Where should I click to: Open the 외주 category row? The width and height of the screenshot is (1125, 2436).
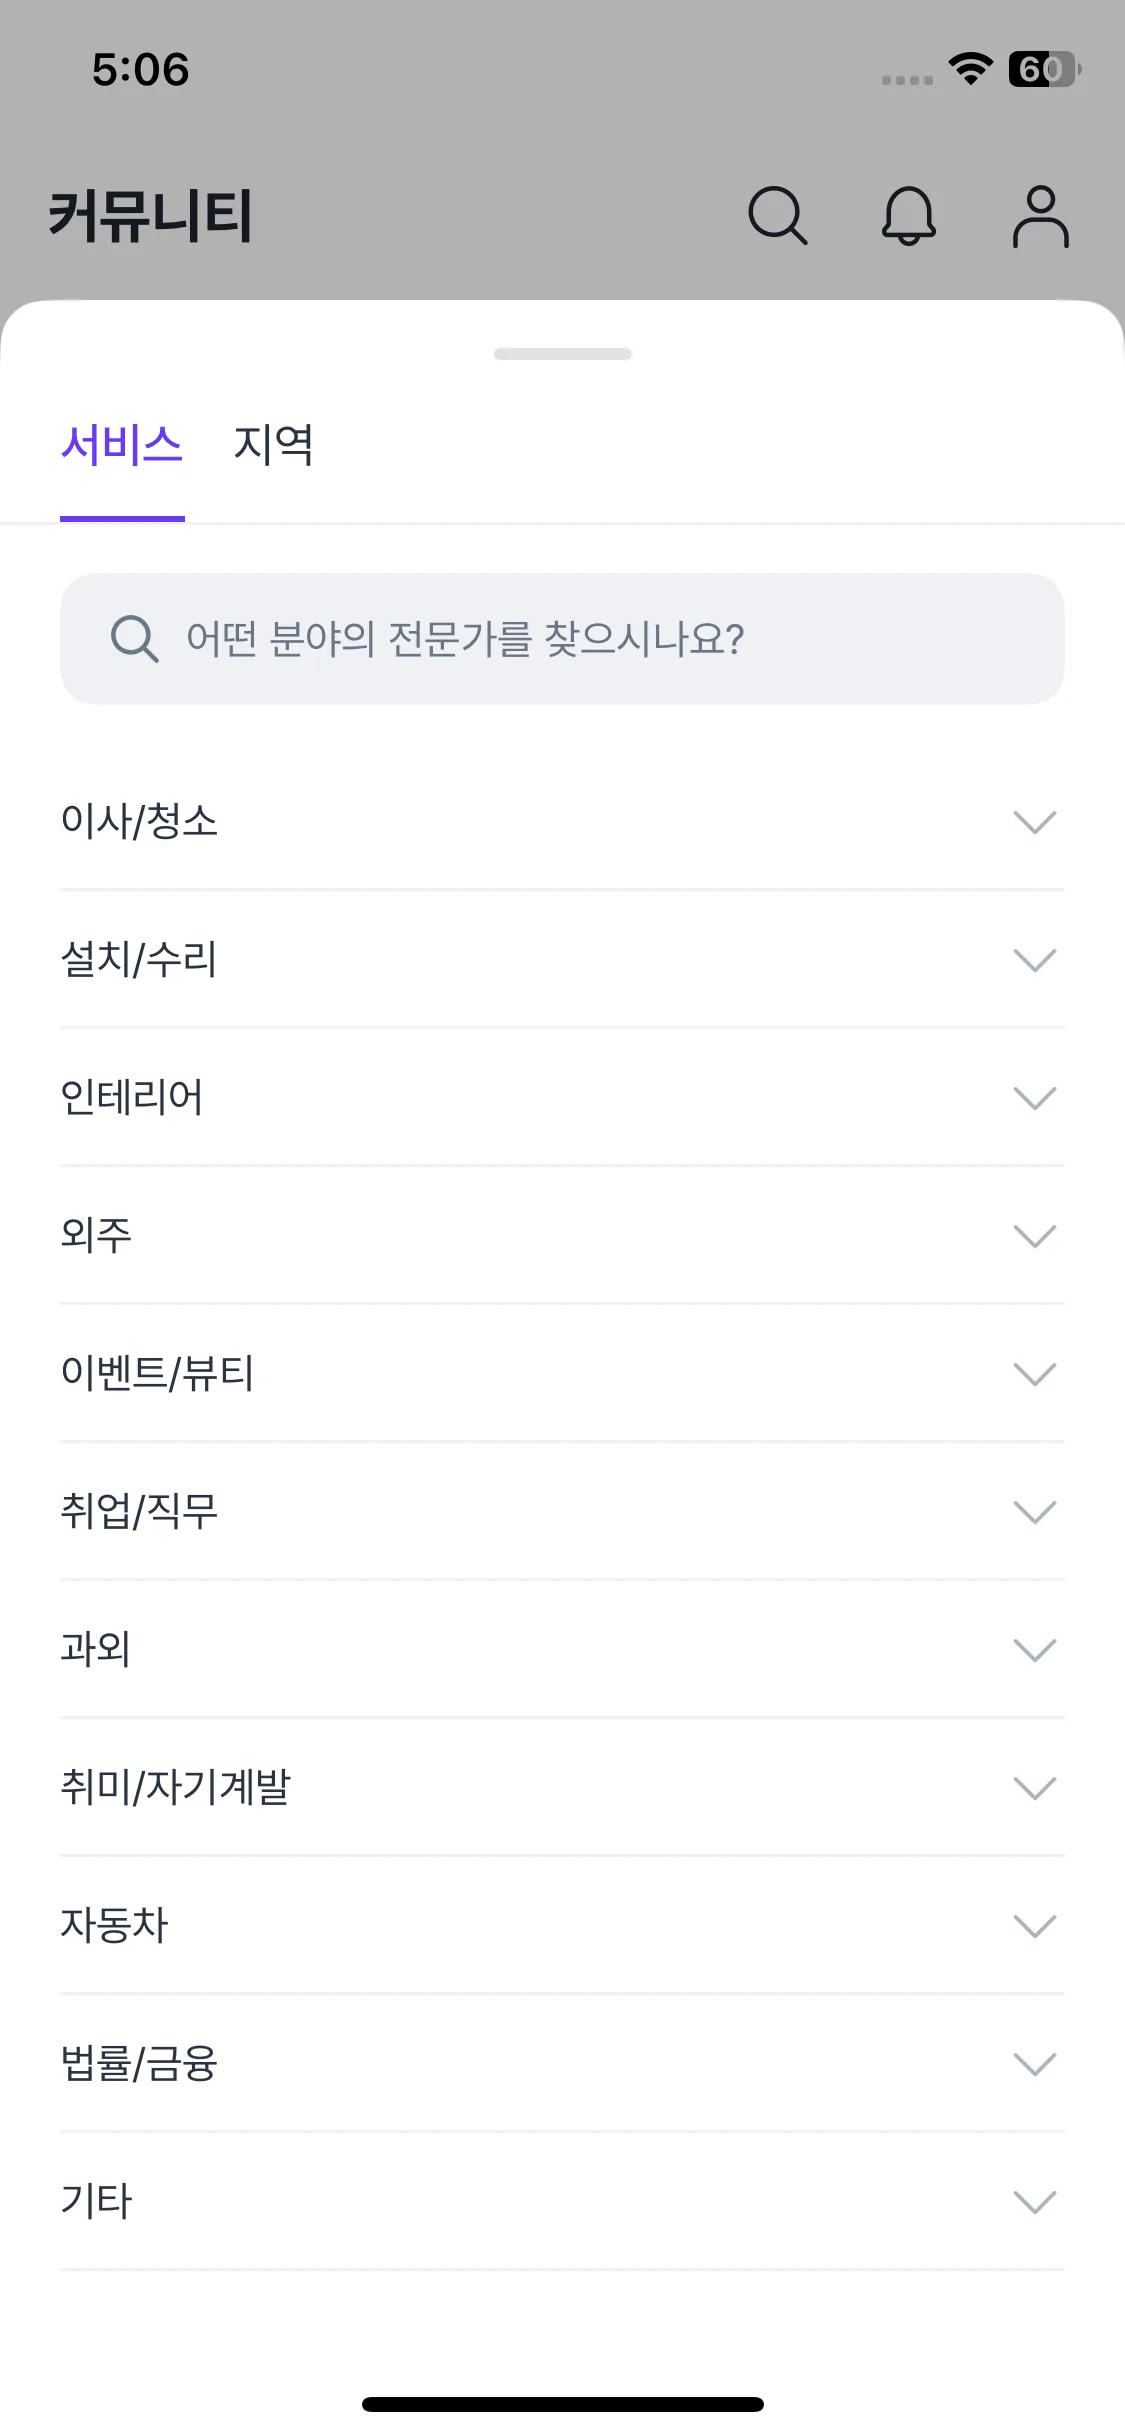[562, 1236]
